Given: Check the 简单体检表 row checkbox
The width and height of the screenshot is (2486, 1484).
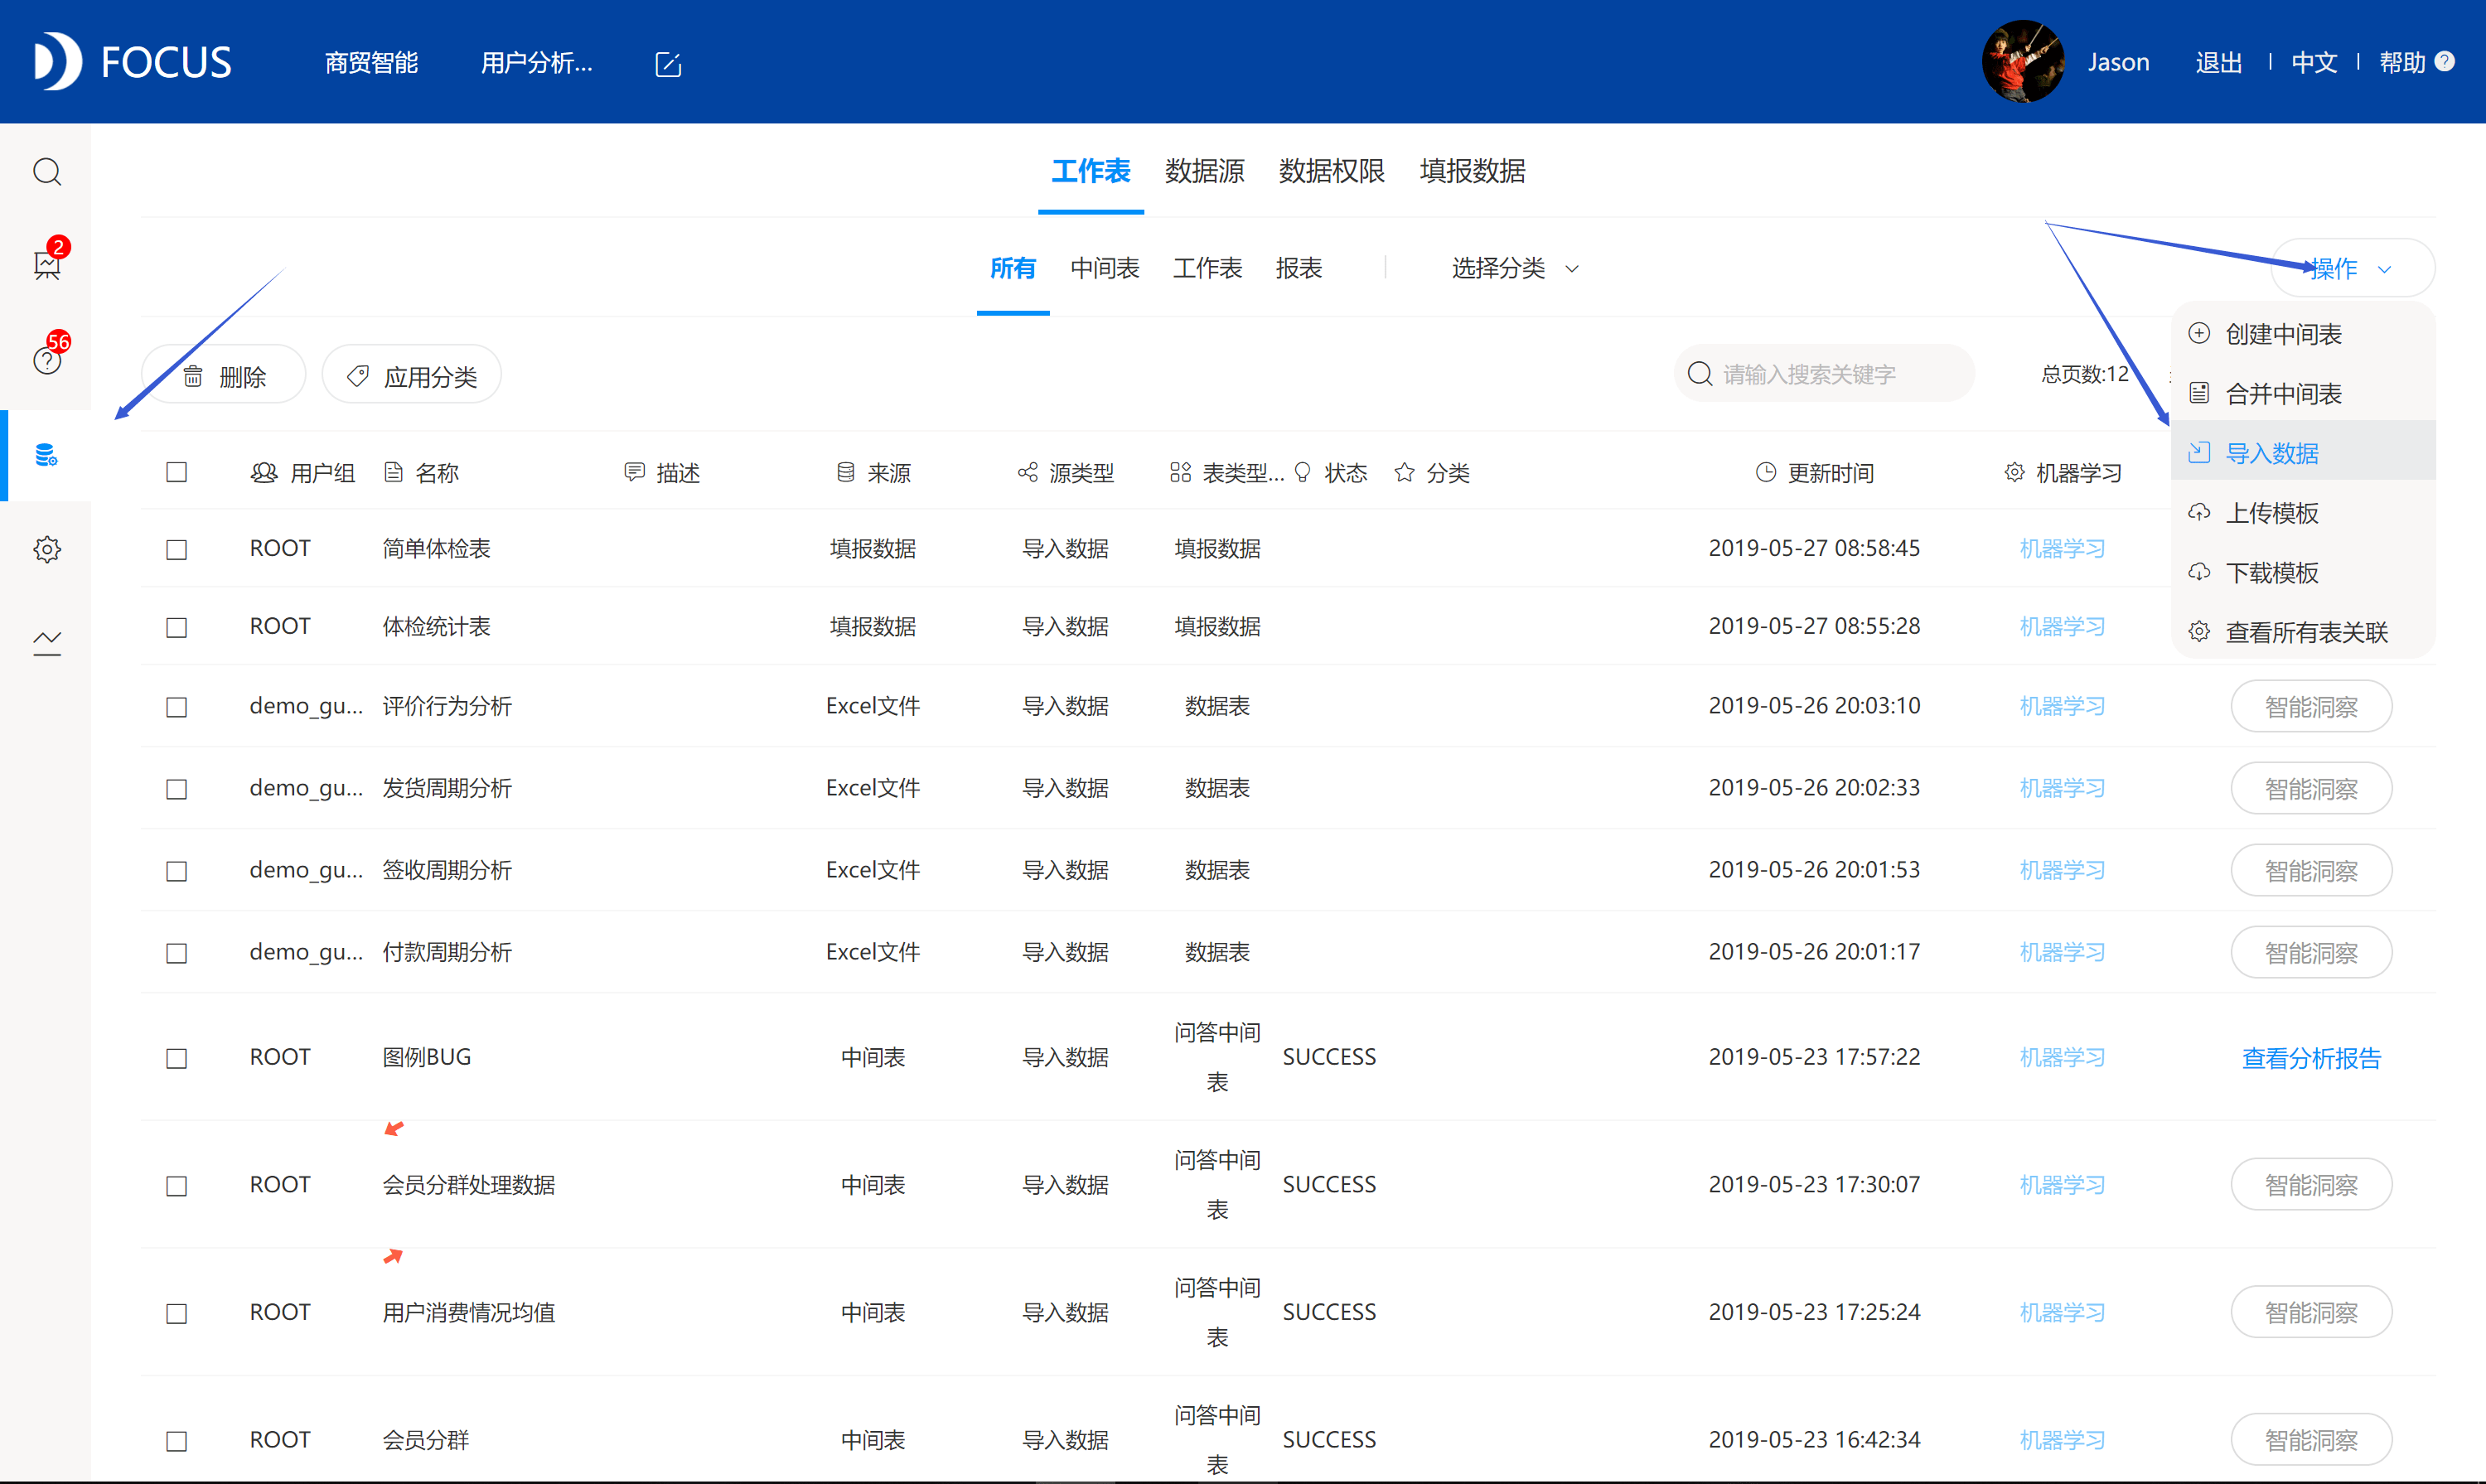Looking at the screenshot, I should coord(177,550).
